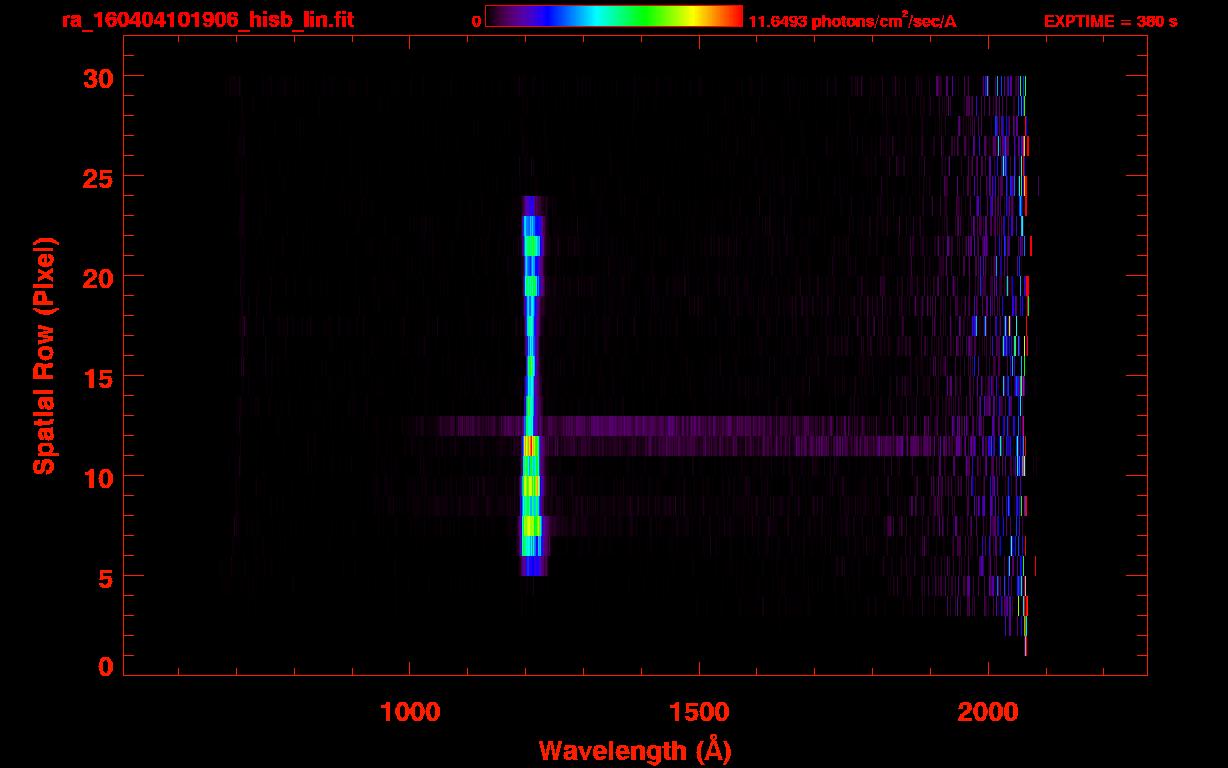Click the filename ra_160404101906_hisb_lin.fit
This screenshot has height=768, width=1228.
207,20
